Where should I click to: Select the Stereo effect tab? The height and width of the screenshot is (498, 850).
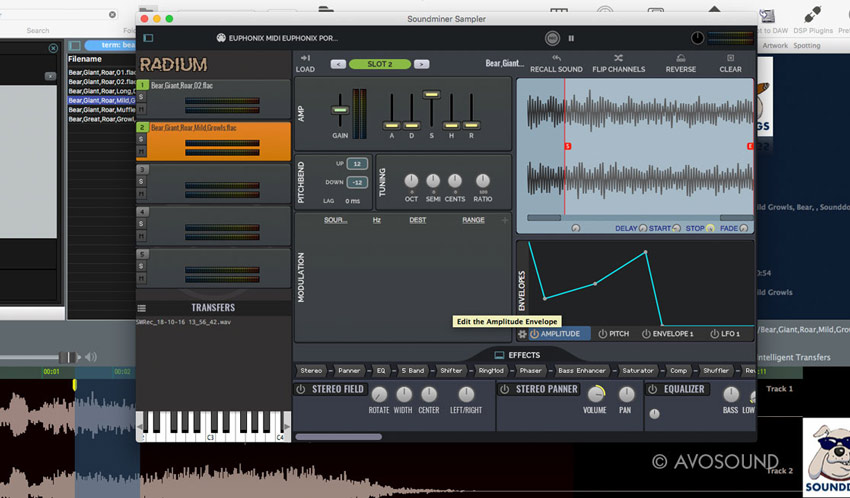tap(311, 371)
